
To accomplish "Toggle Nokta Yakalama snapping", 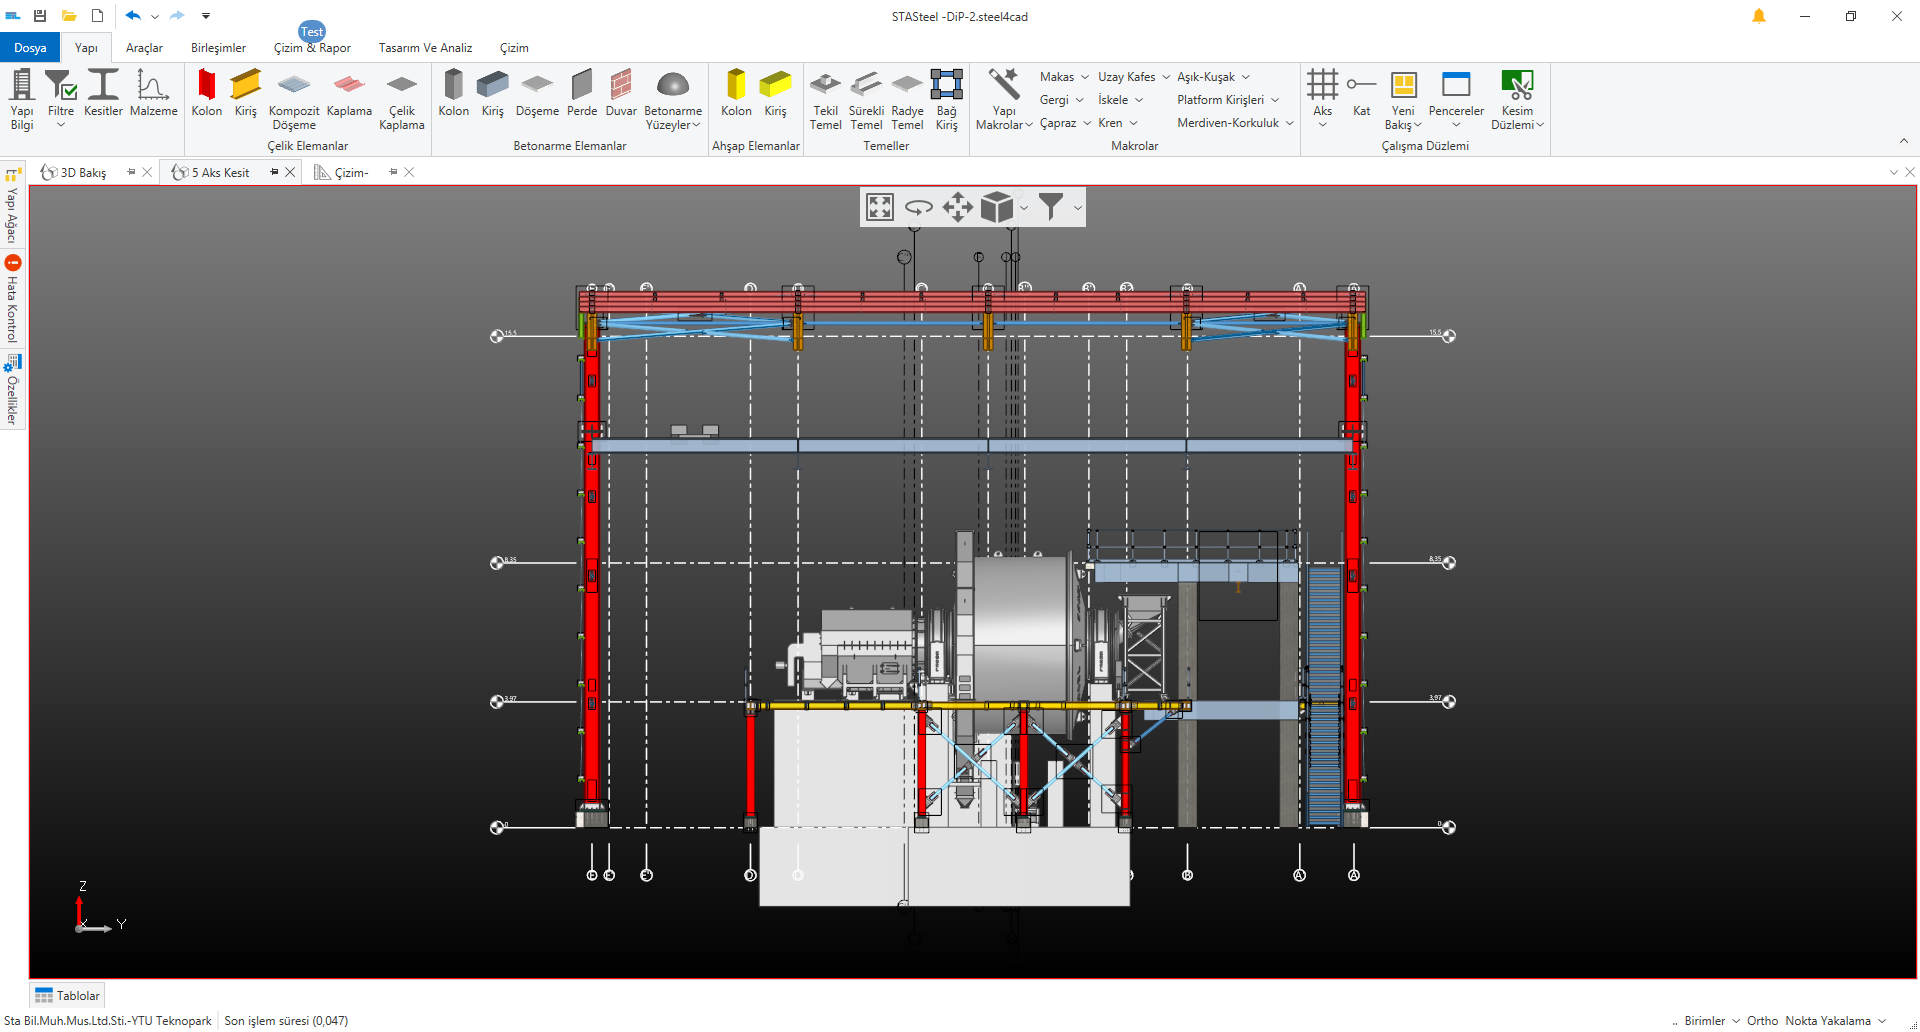I will 1827,1021.
